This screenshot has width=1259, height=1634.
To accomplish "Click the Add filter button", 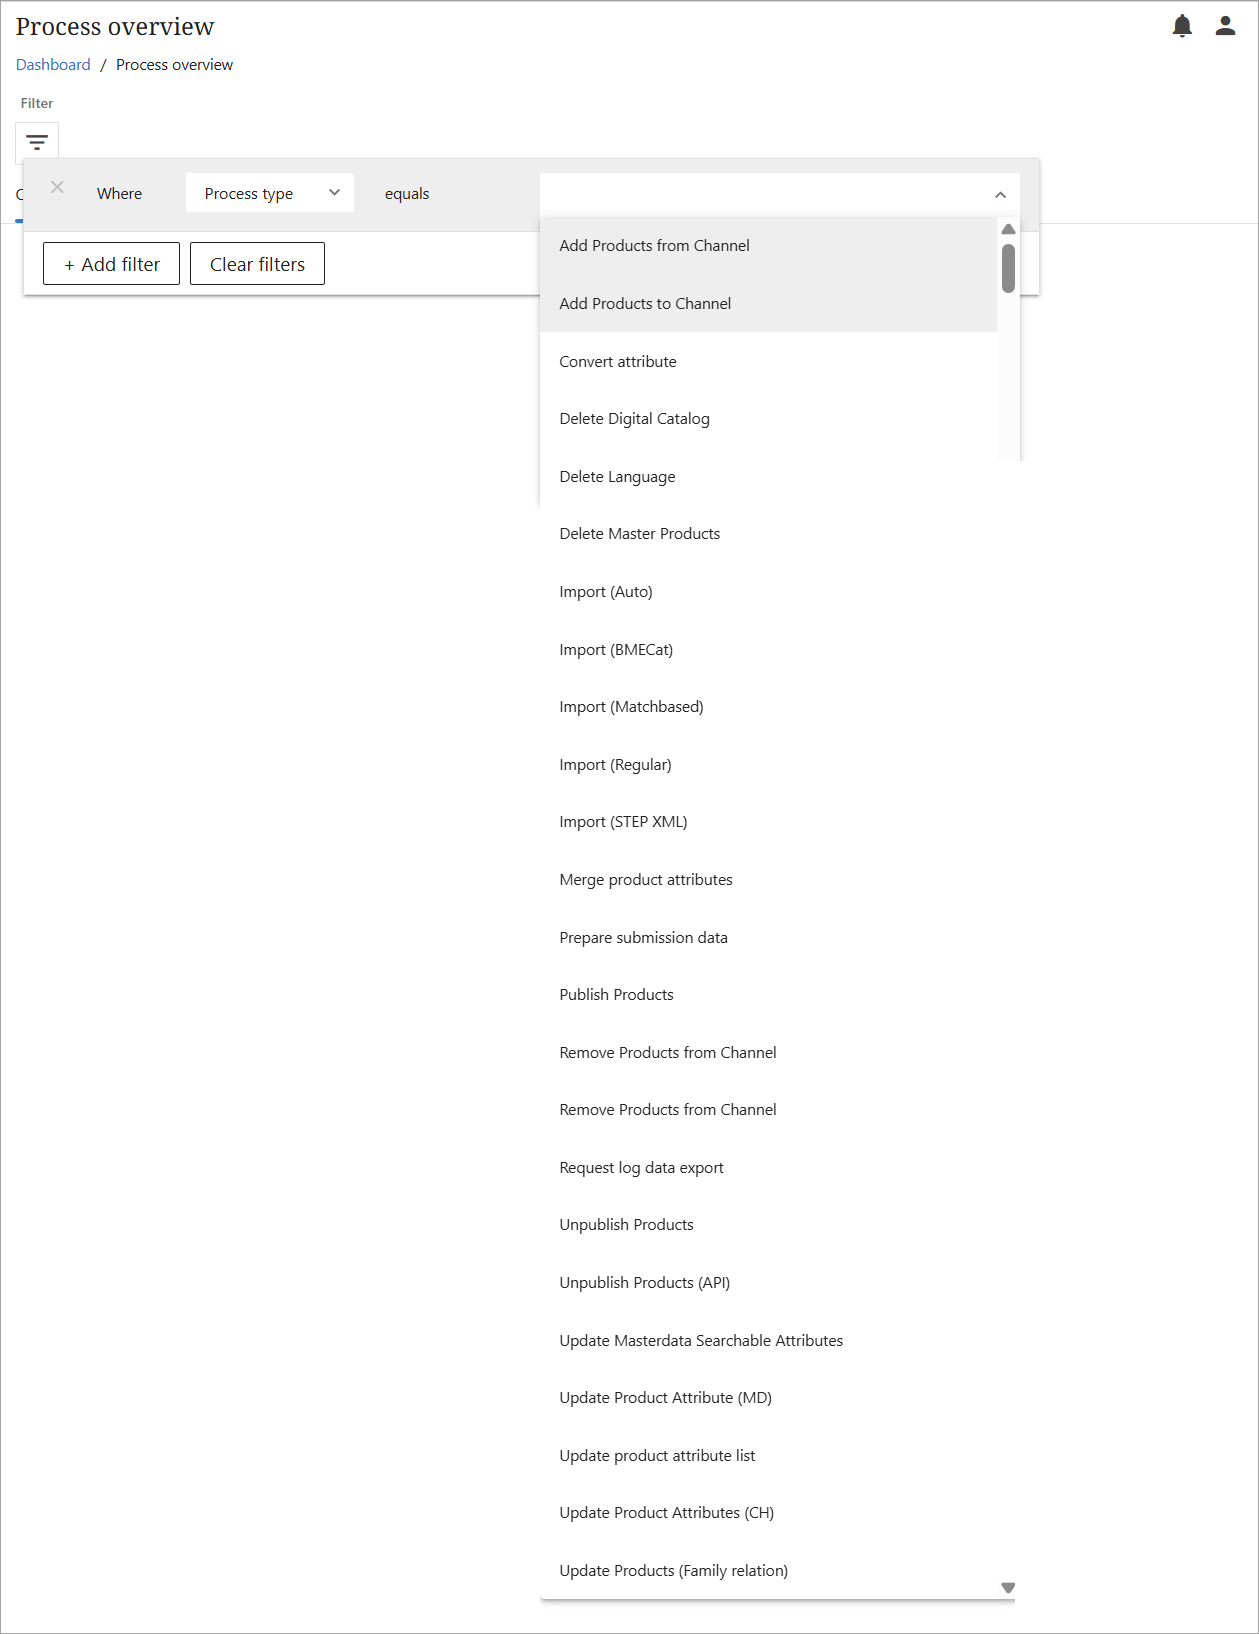I will pos(111,264).
